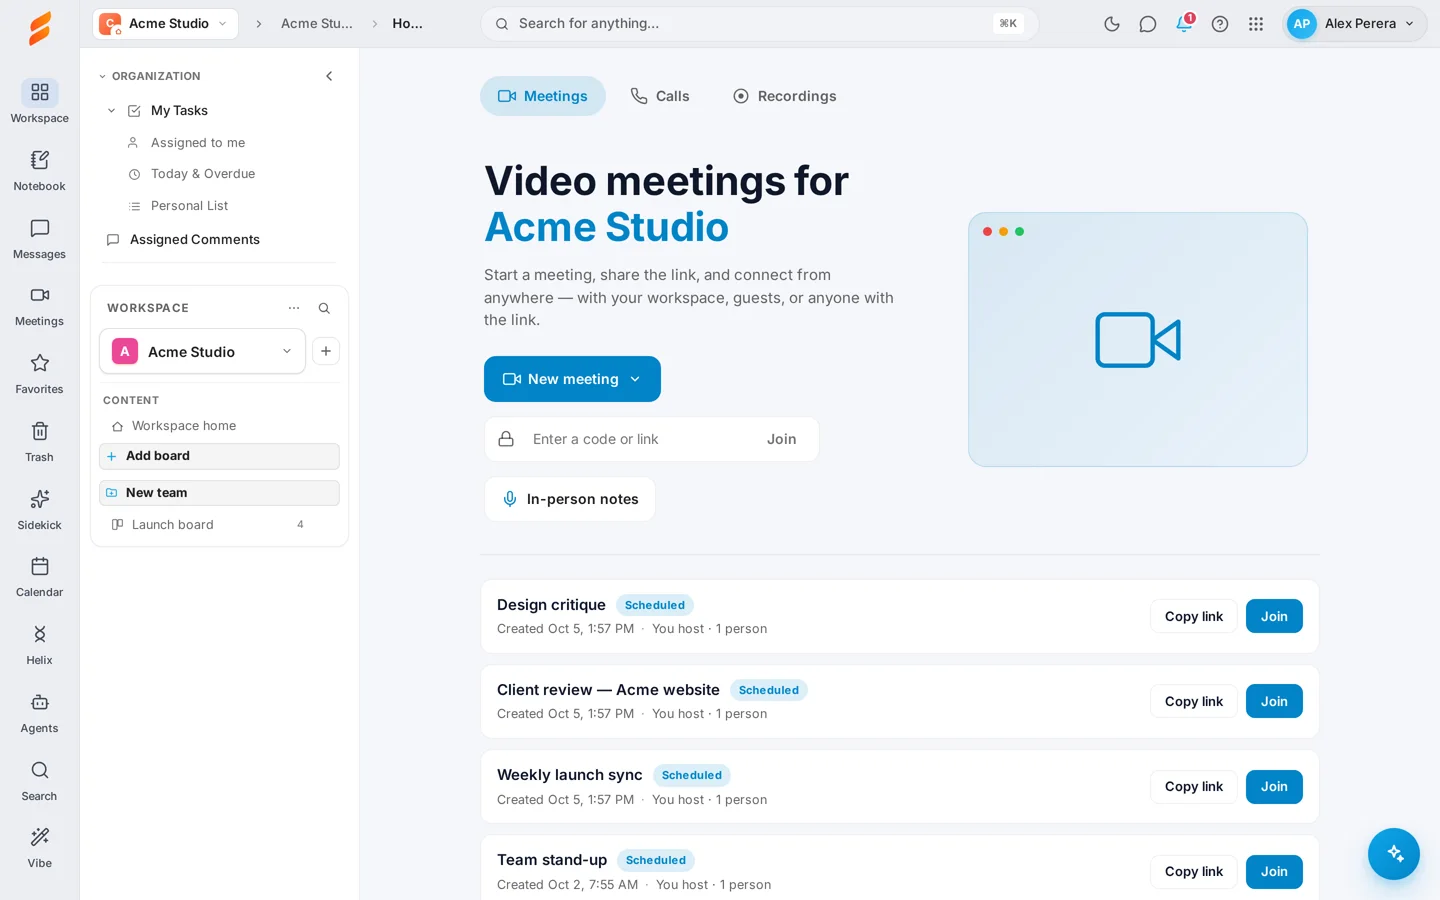Click the Add board button
This screenshot has height=900, width=1440.
219,456
